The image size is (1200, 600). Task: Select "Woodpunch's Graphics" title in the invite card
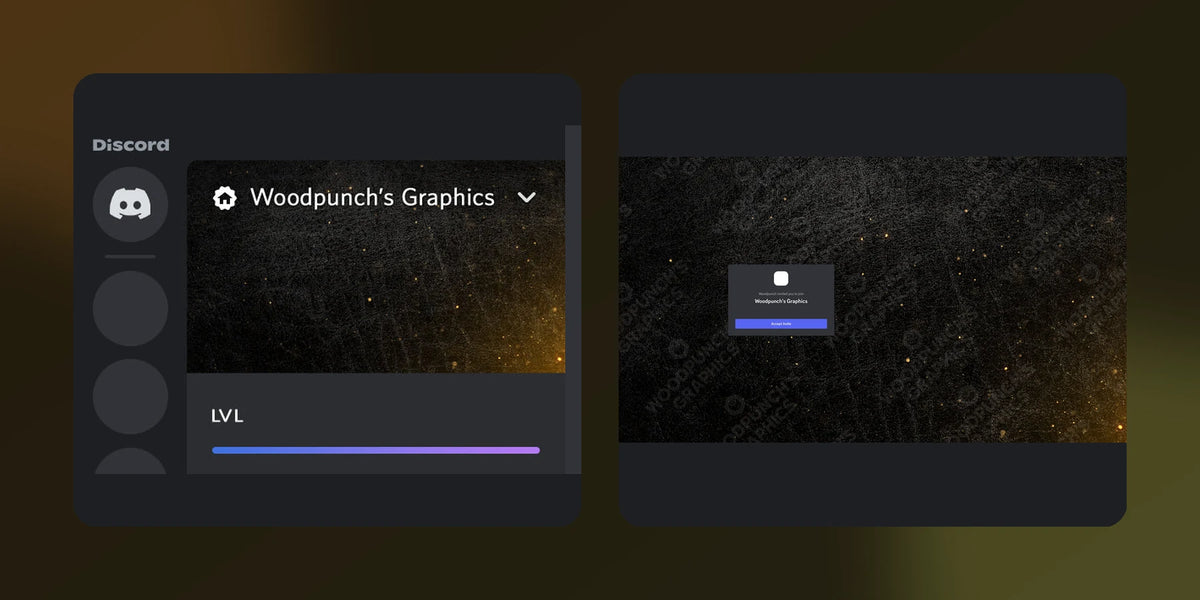click(781, 301)
